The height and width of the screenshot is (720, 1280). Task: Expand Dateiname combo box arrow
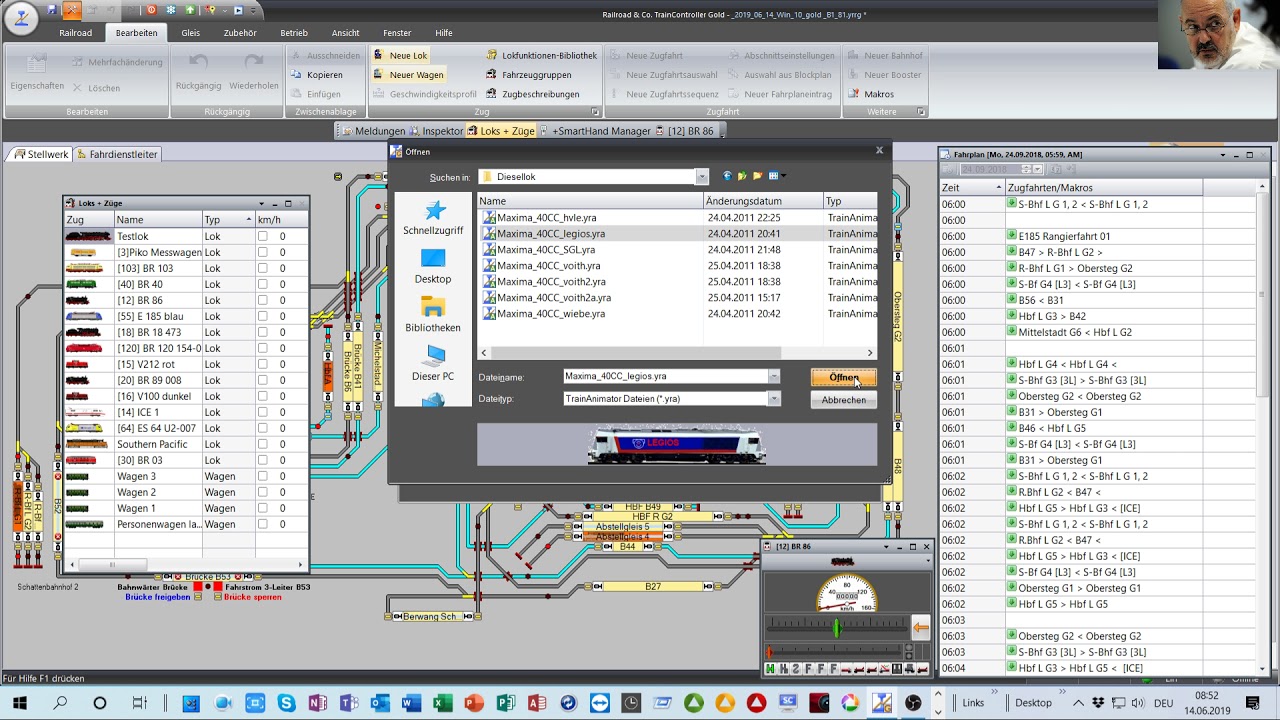click(x=773, y=377)
